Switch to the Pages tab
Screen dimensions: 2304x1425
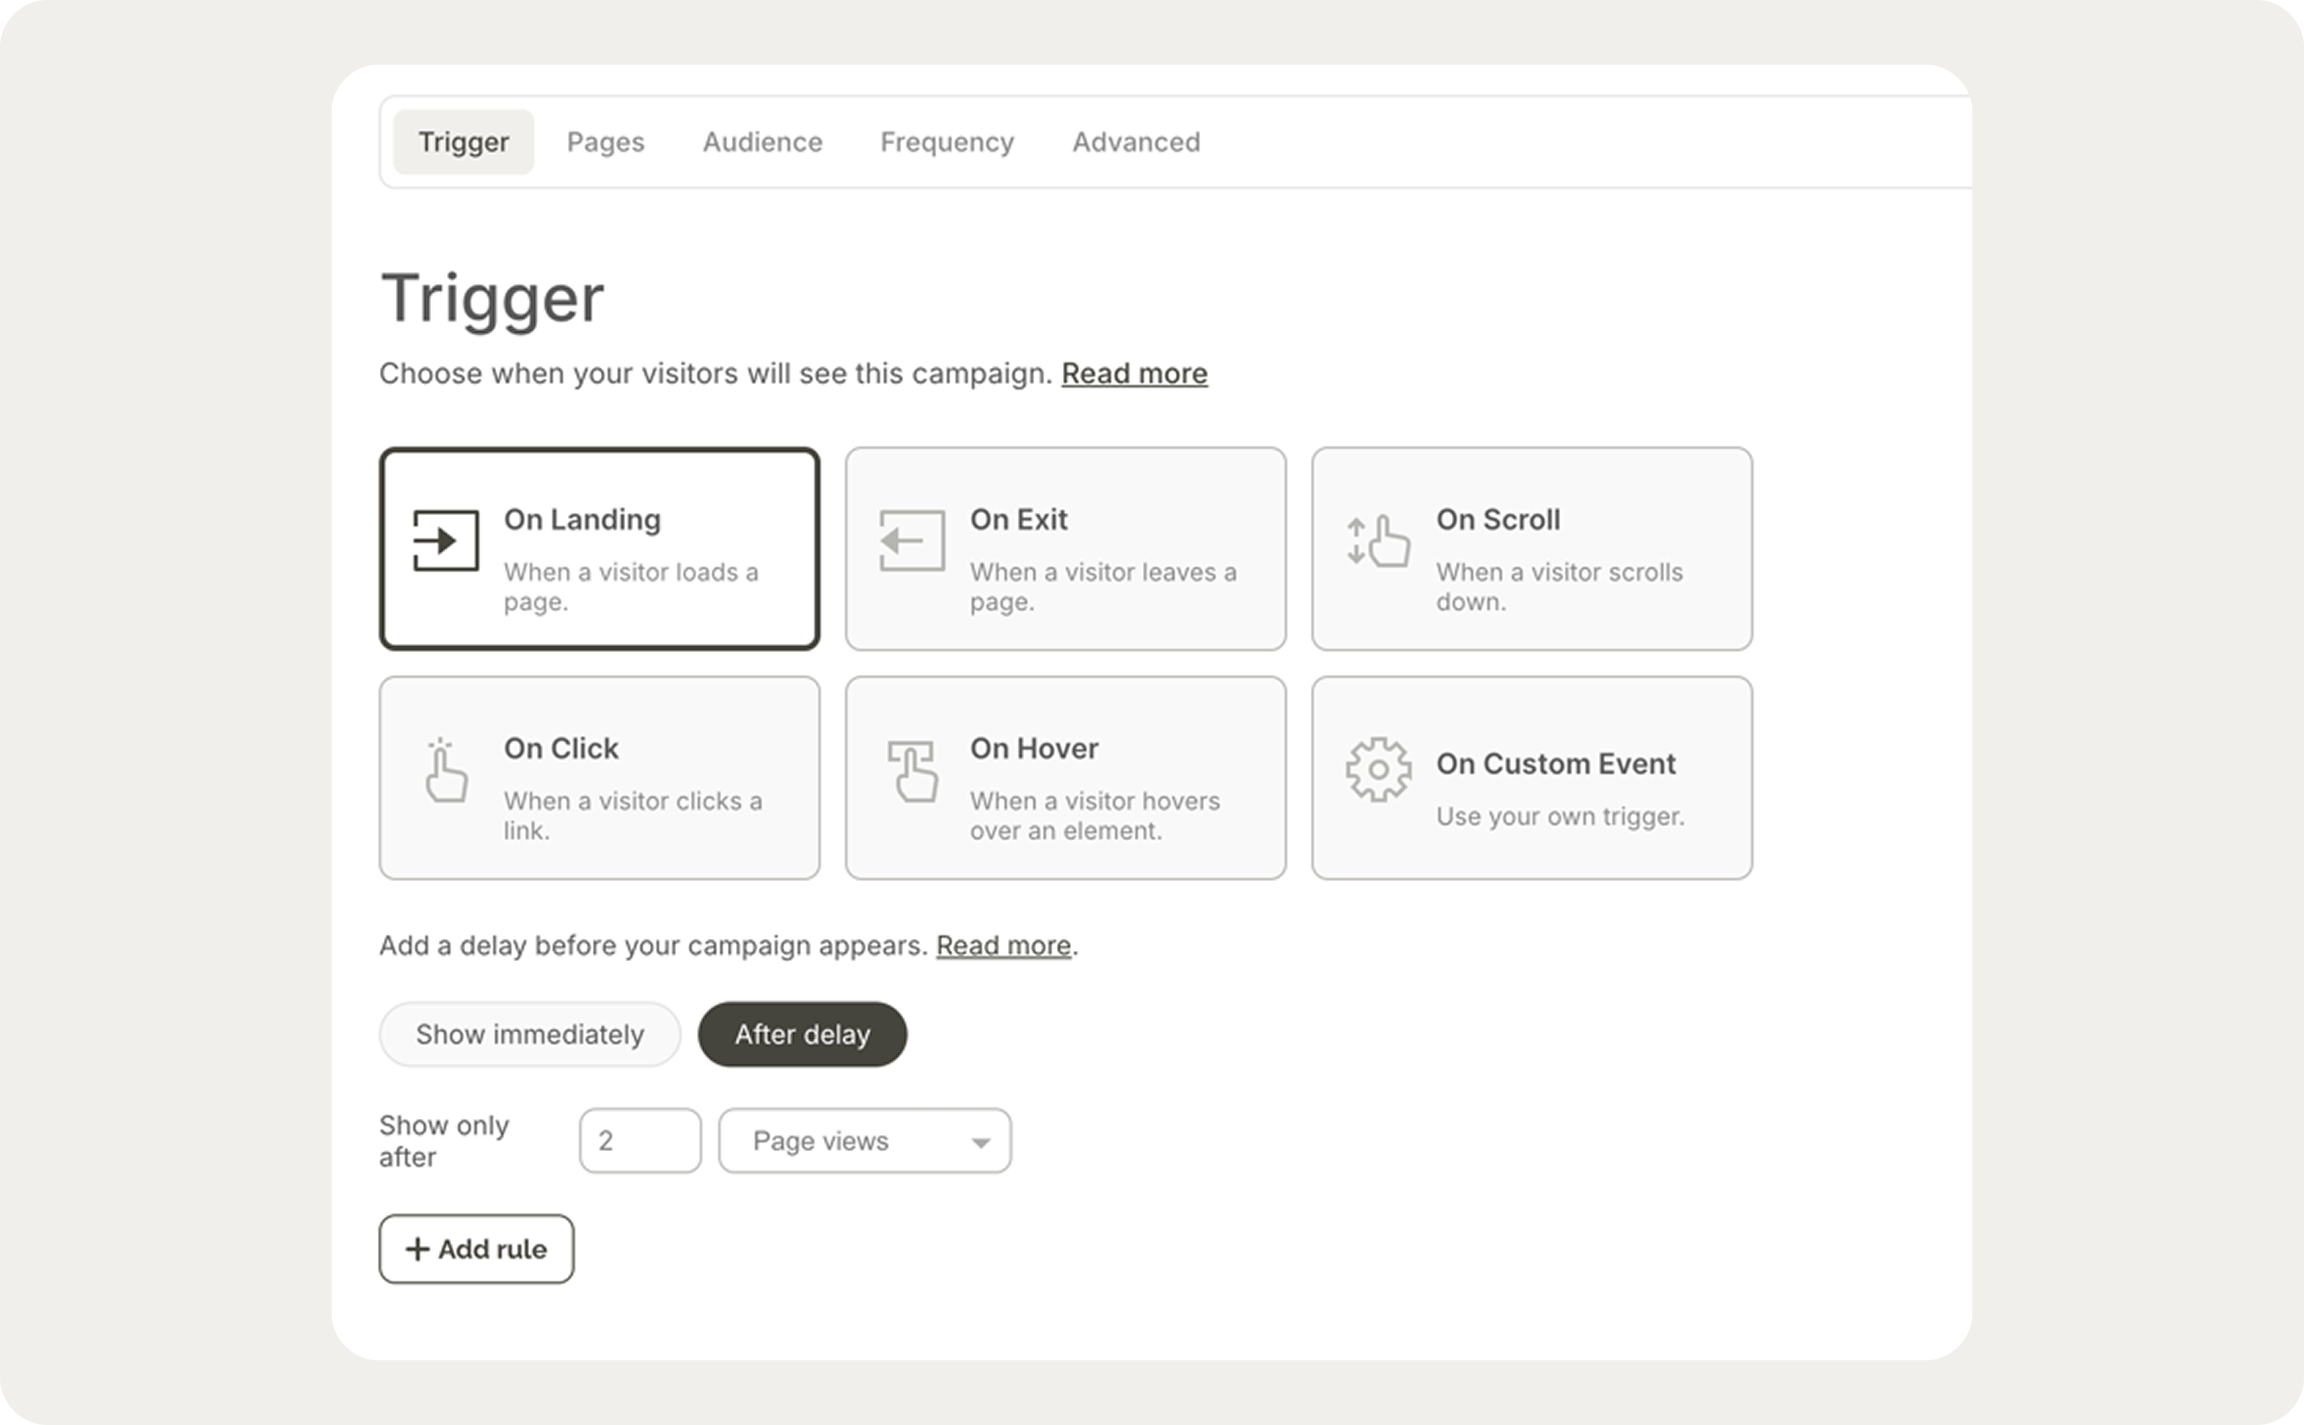tap(605, 142)
